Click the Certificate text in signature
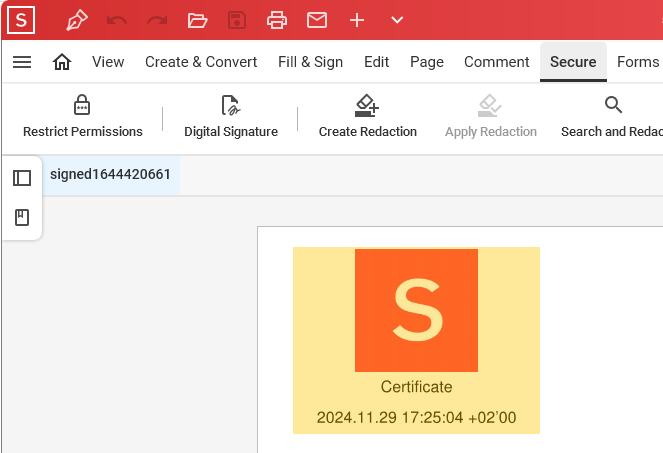Screen dimensions: 663x453 point(416,387)
